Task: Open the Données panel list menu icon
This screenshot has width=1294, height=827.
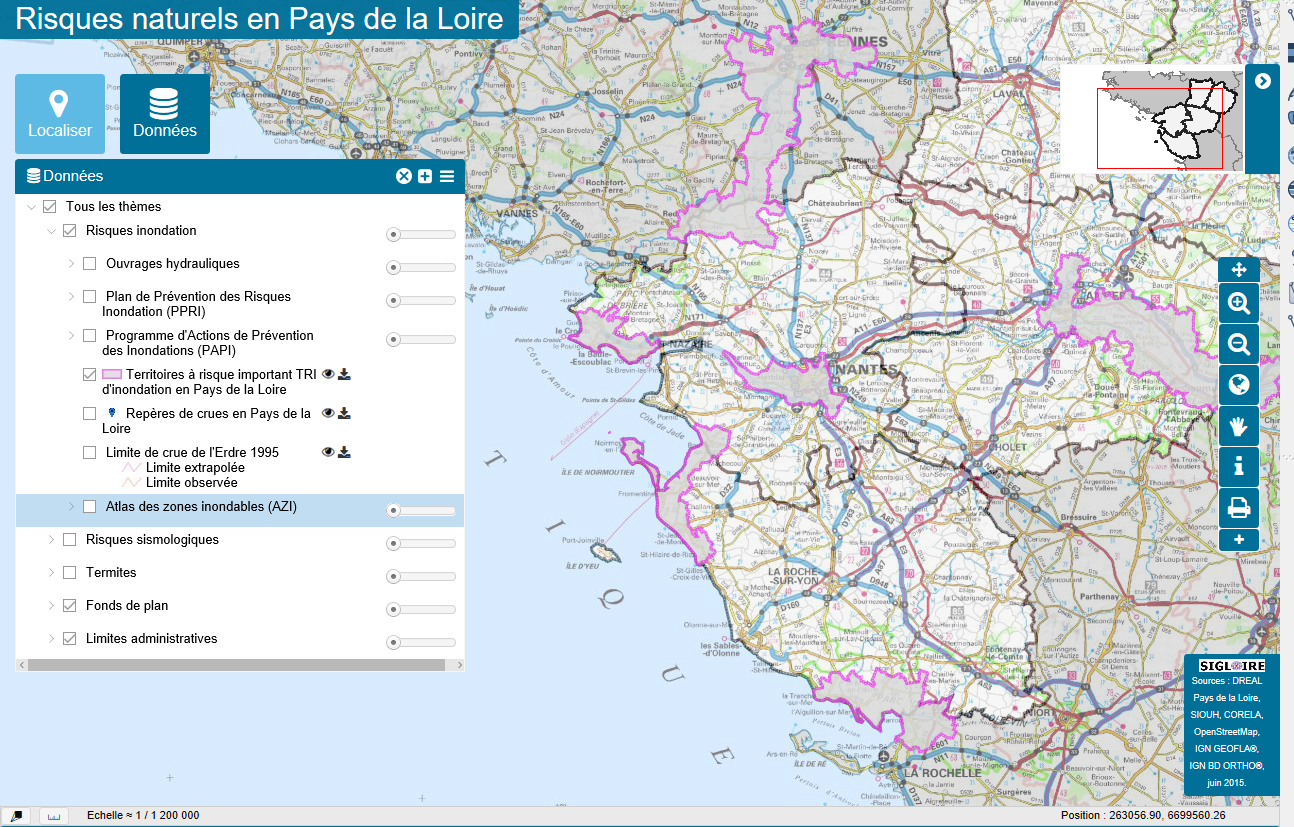Action: click(447, 176)
